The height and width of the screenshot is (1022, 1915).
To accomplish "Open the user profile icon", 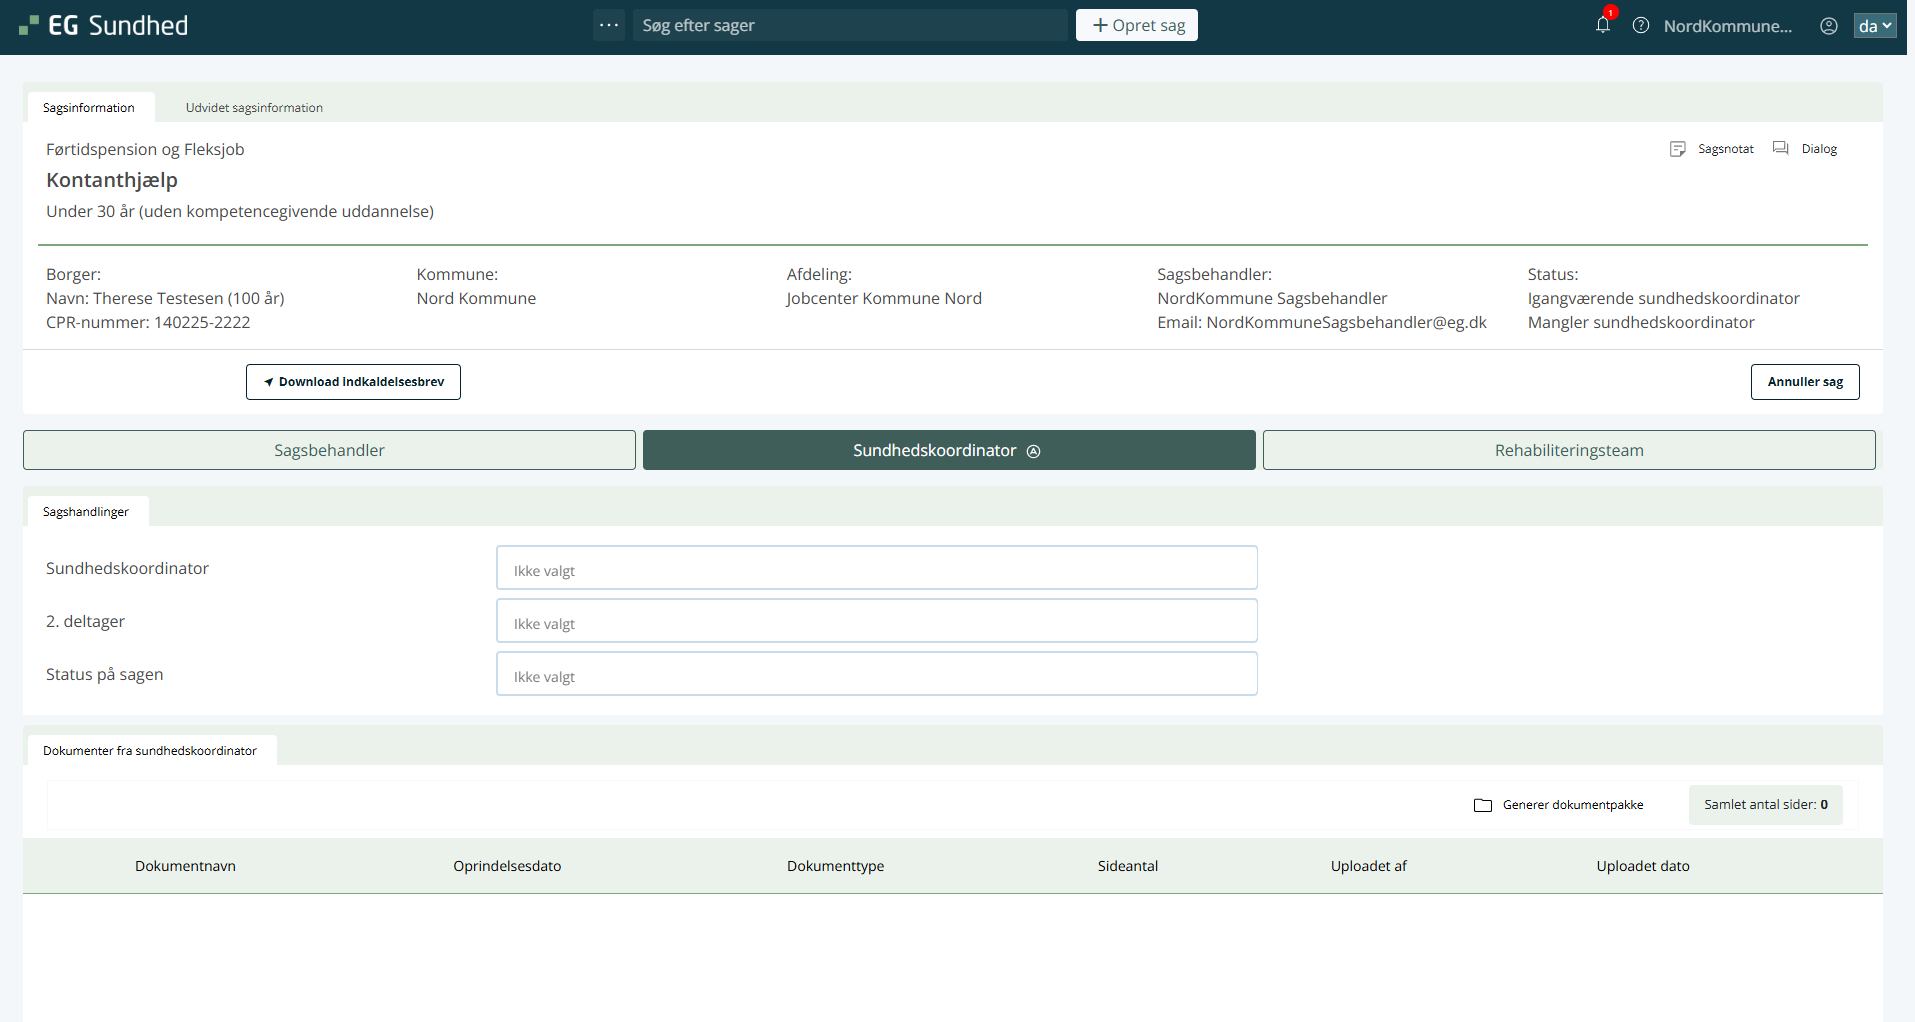I will [1829, 26].
